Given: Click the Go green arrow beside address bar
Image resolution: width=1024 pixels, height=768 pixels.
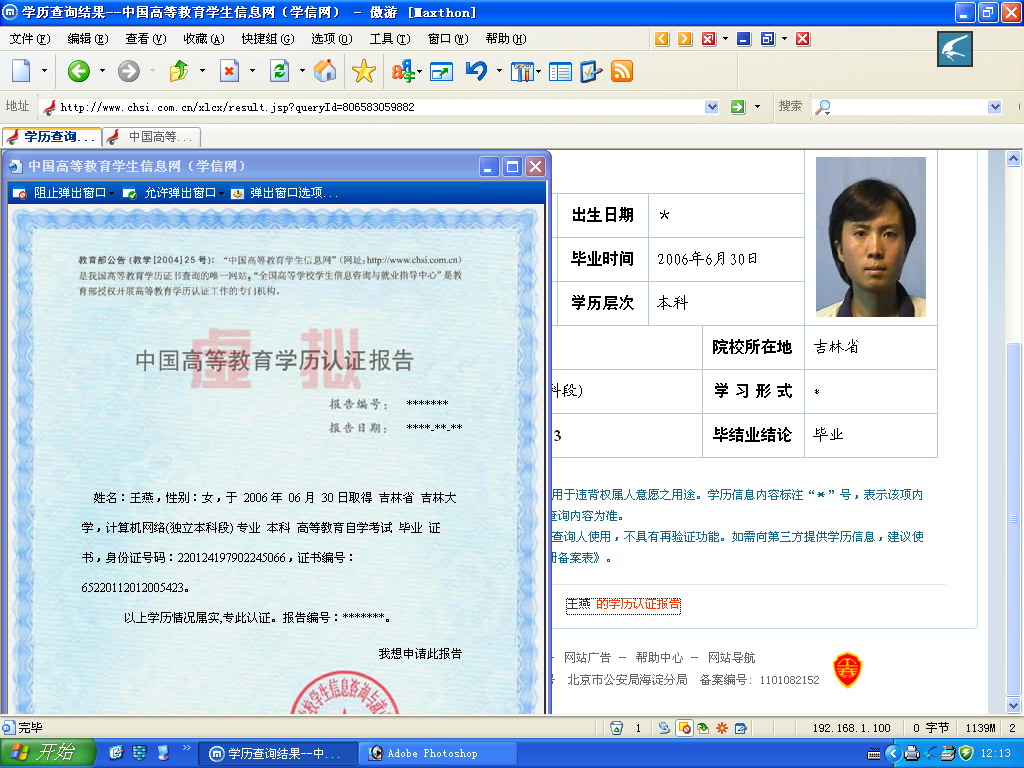Looking at the screenshot, I should (x=738, y=106).
